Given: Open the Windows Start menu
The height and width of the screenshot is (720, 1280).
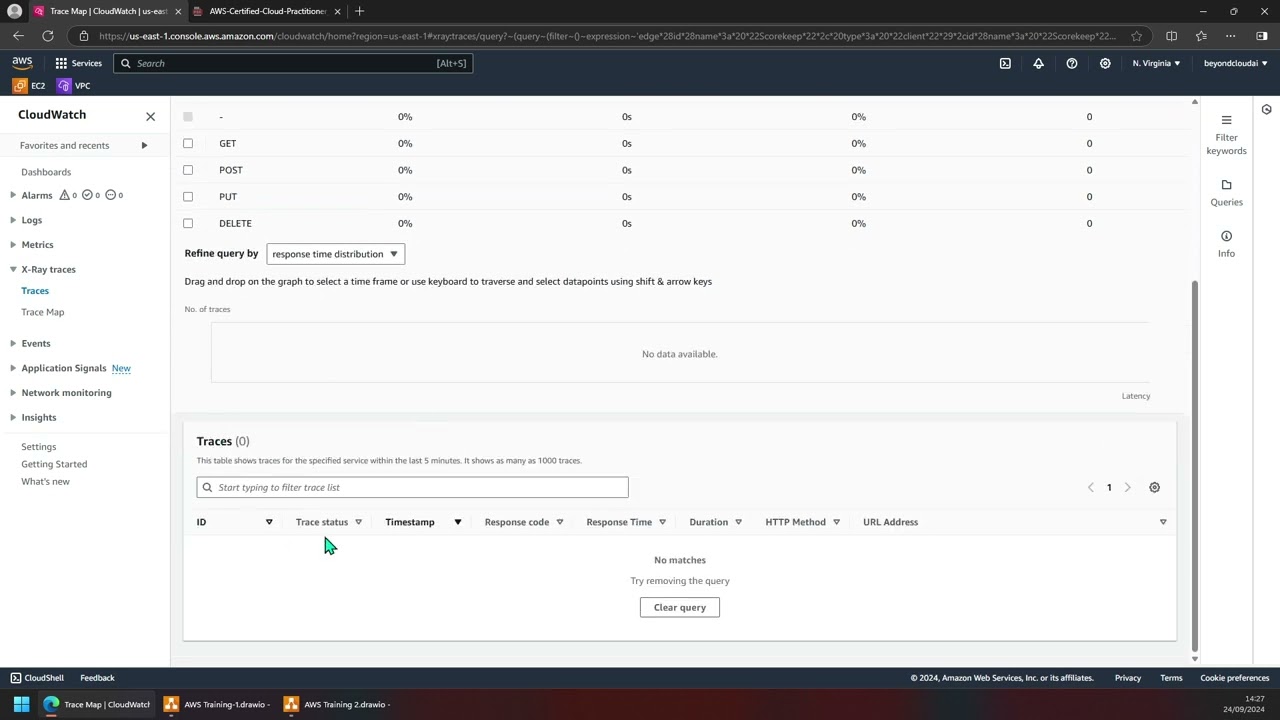Looking at the screenshot, I should point(21,704).
